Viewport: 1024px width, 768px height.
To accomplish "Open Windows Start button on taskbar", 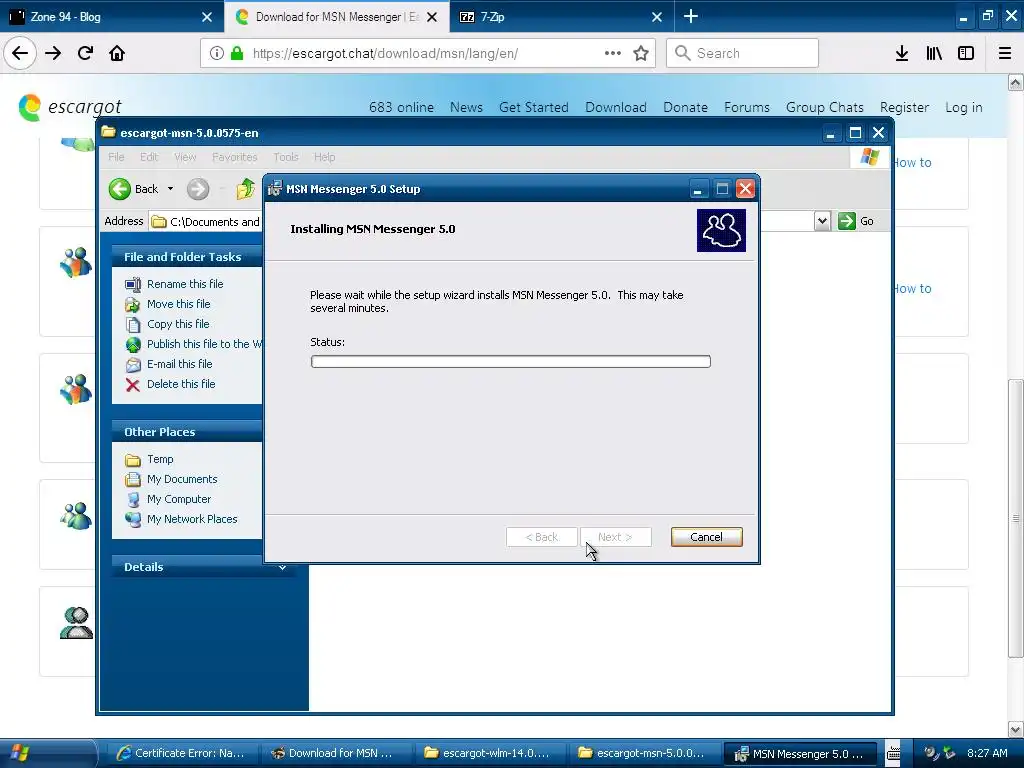I will click(x=47, y=753).
